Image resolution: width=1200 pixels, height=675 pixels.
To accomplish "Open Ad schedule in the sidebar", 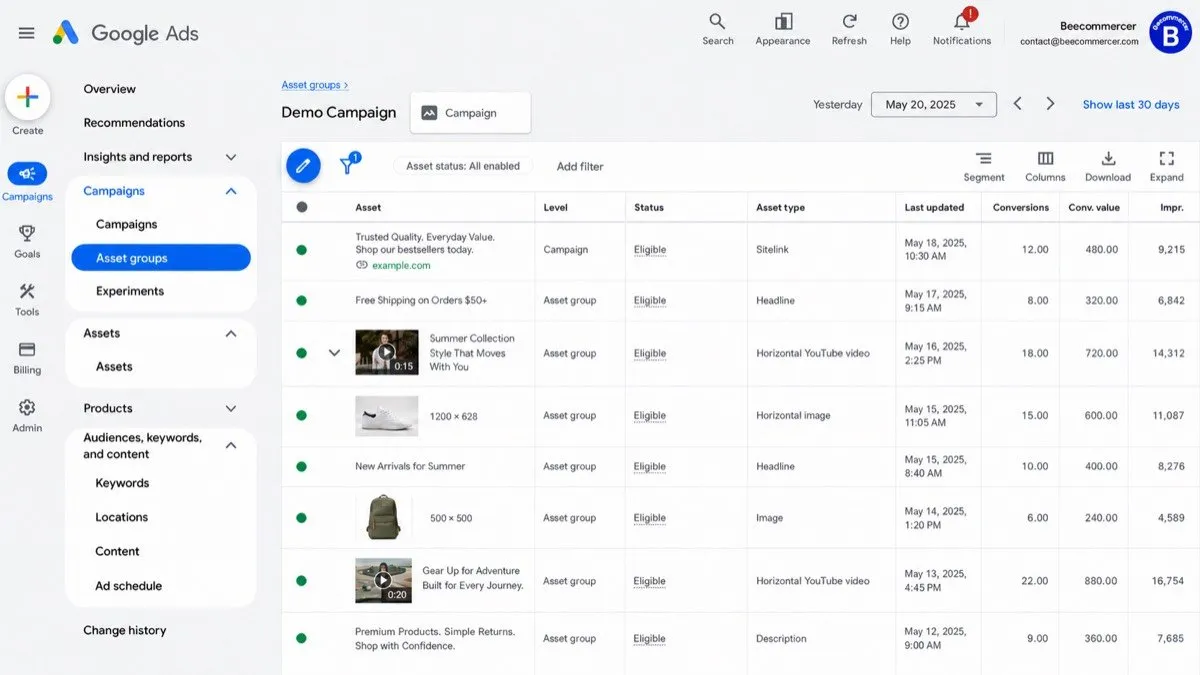I will (x=128, y=586).
